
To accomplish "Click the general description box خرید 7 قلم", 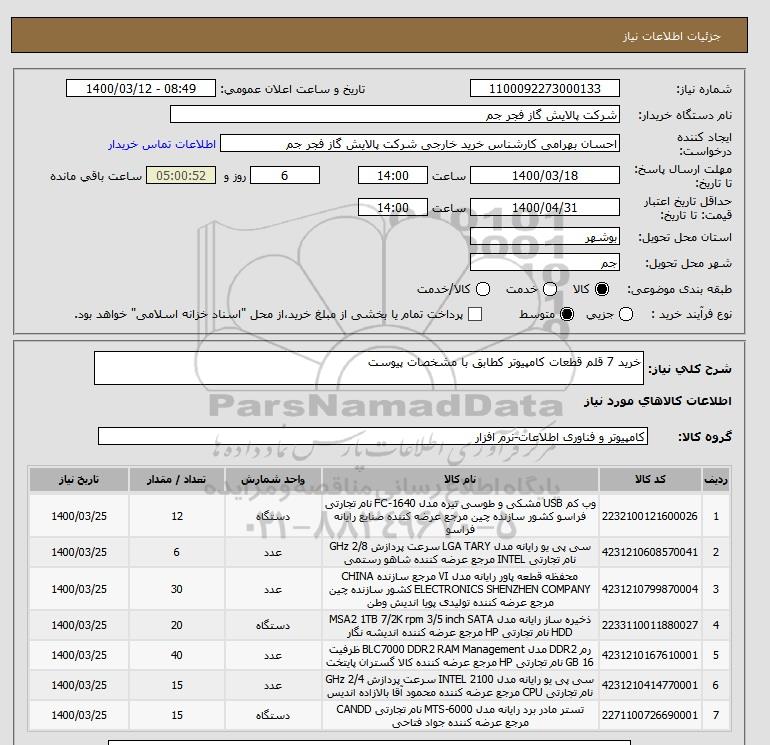I will (x=369, y=368).
